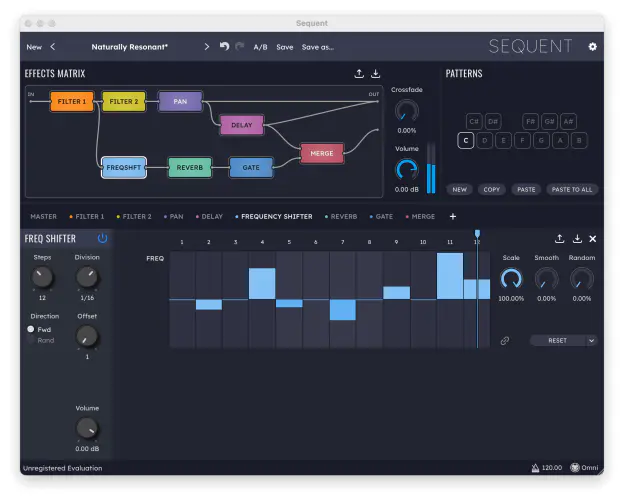The width and height of the screenshot is (624, 500).
Task: Click the PASTE pattern button
Action: (526, 189)
